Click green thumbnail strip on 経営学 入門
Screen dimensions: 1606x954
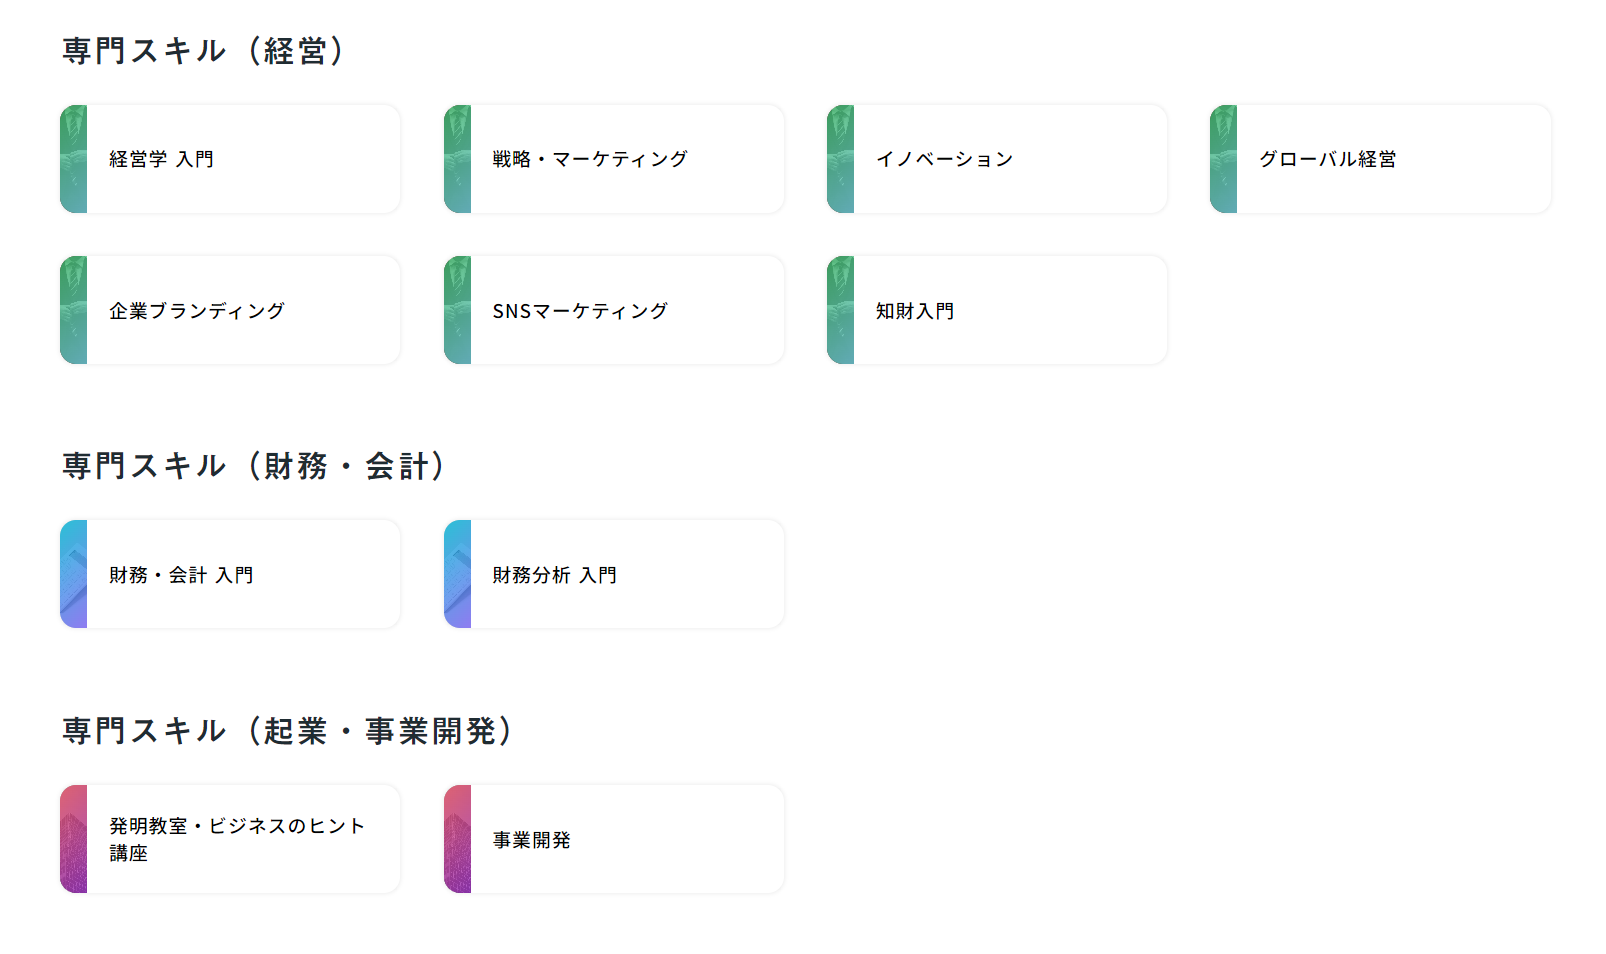[74, 159]
